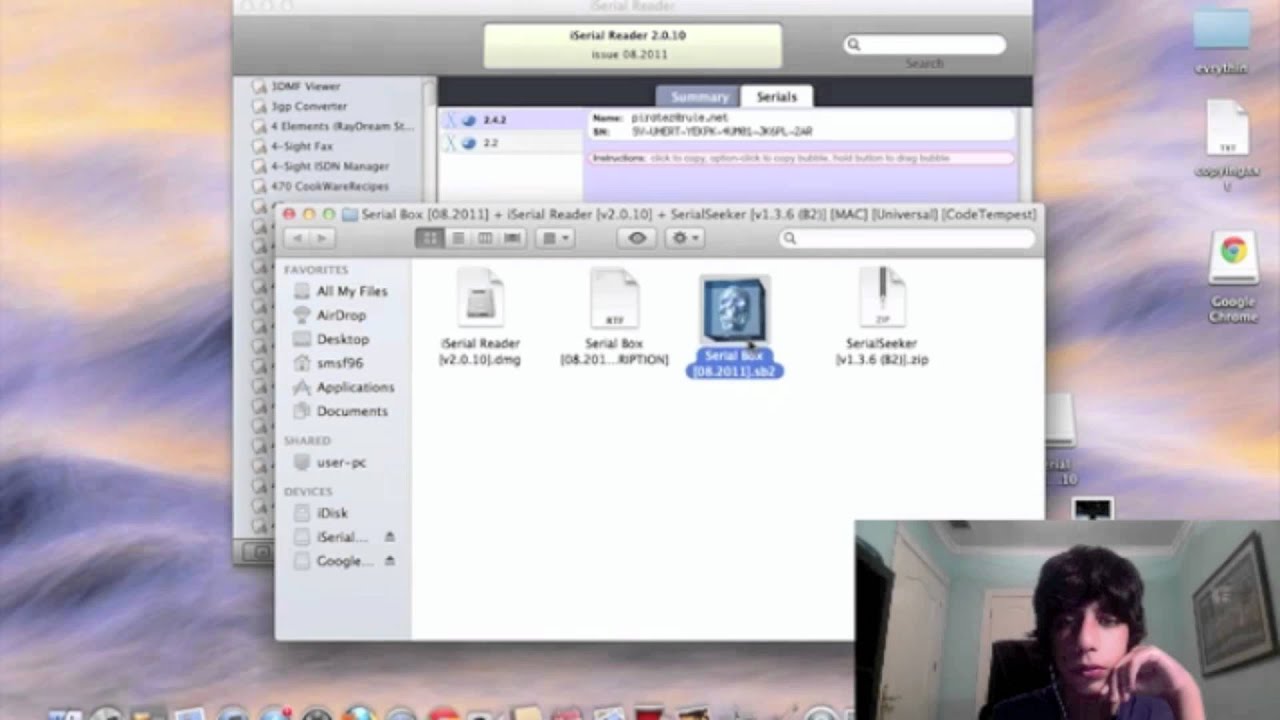This screenshot has height=720, width=1280.
Task: Click the serial number bubble text
Action: (x=722, y=132)
